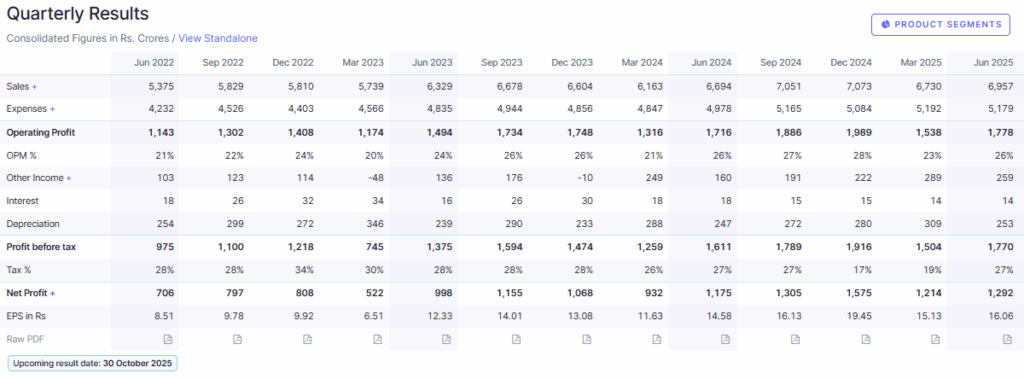Click Depreciation value 346
This screenshot has height=379, width=1024.
click(376, 224)
